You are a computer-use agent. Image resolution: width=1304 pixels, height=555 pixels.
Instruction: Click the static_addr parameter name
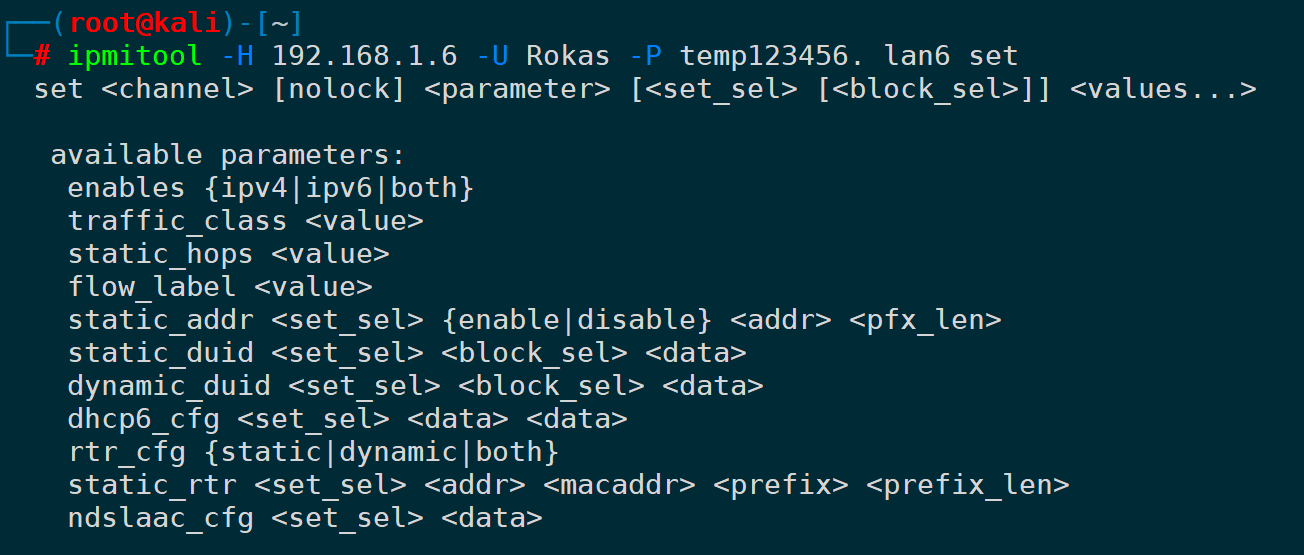[160, 320]
